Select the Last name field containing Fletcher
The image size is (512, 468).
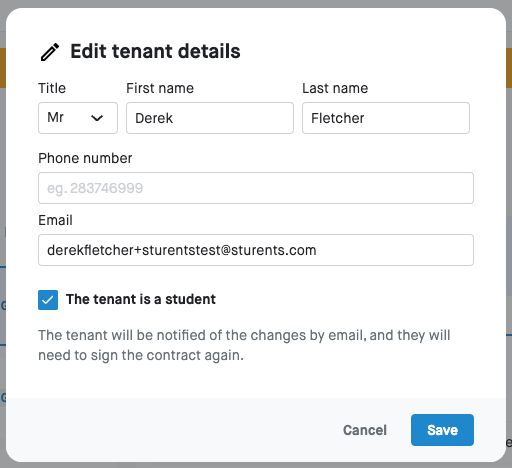click(x=386, y=118)
